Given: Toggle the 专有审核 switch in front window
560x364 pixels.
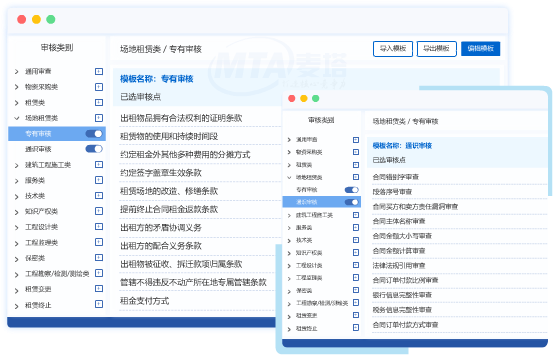Looking at the screenshot, I should pyautogui.click(x=352, y=190).
